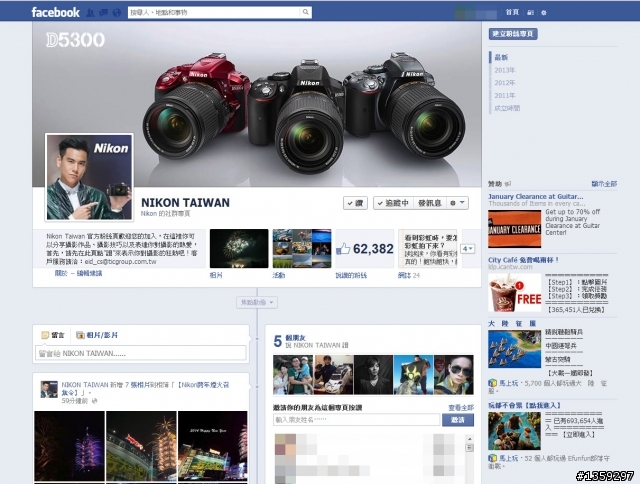This screenshot has width=640, height=484.
Task: Toggle the Like button on the page
Action: (x=355, y=203)
